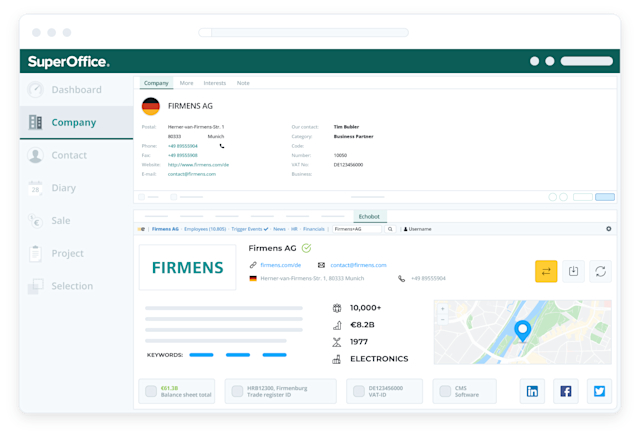Switch to the More tab
The height and width of the screenshot is (437, 640).
coord(187,83)
